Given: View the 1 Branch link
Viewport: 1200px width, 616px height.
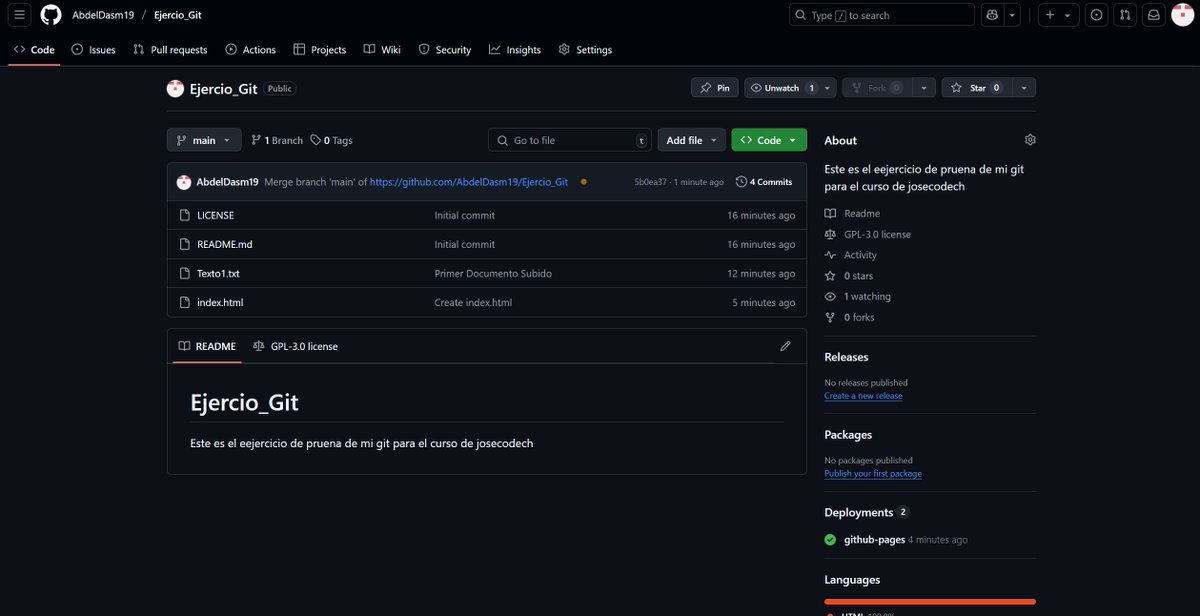Looking at the screenshot, I should click(x=277, y=140).
